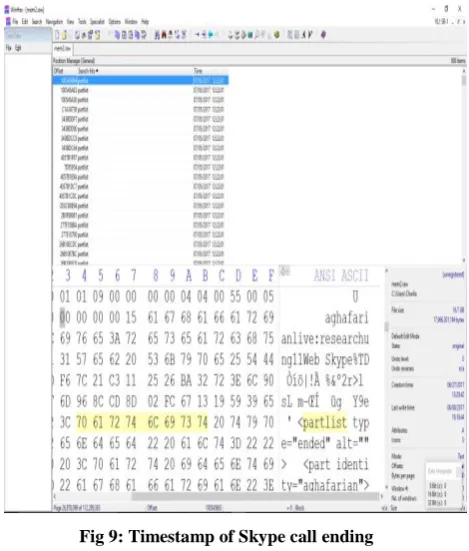
Task: Sort by the Search hits column header
Action: coord(88,71)
